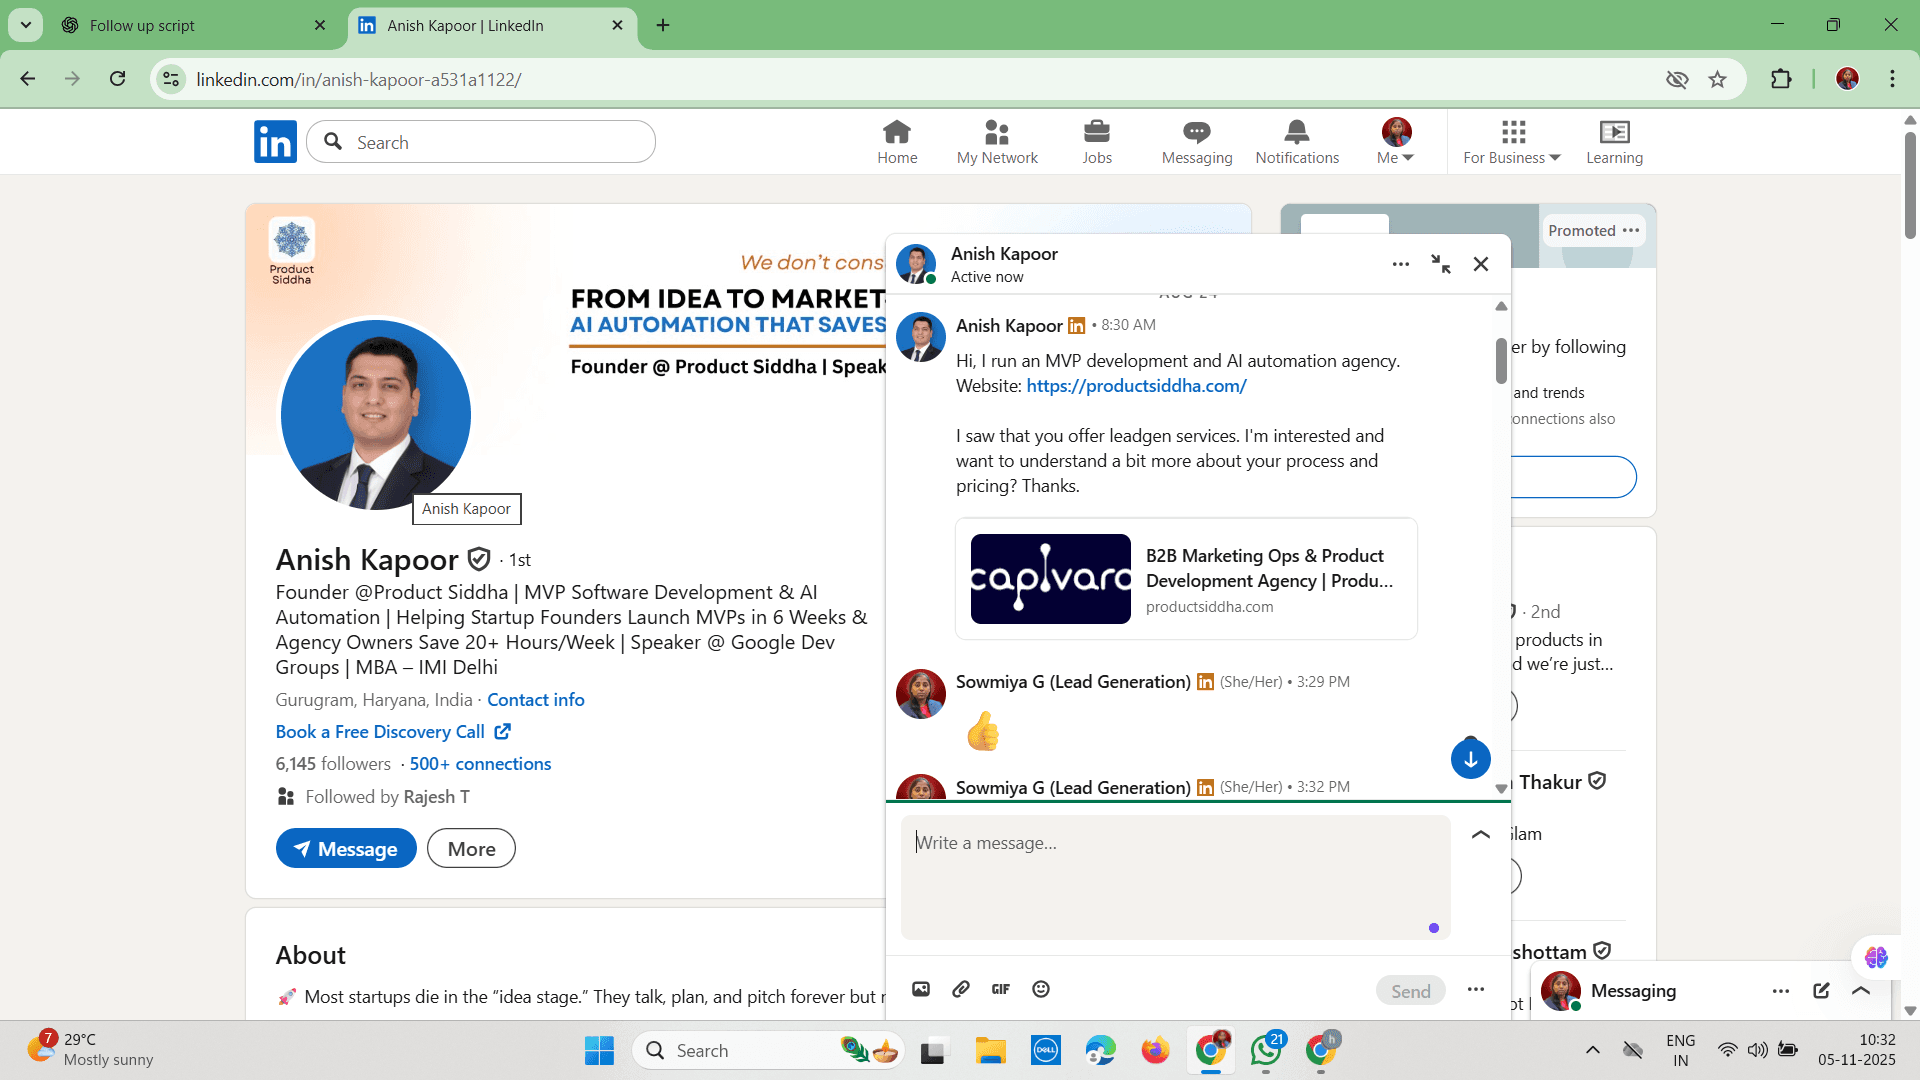Screen dimensions: 1920x1080
Task: Expand the For Business dropdown
Action: click(x=1512, y=142)
